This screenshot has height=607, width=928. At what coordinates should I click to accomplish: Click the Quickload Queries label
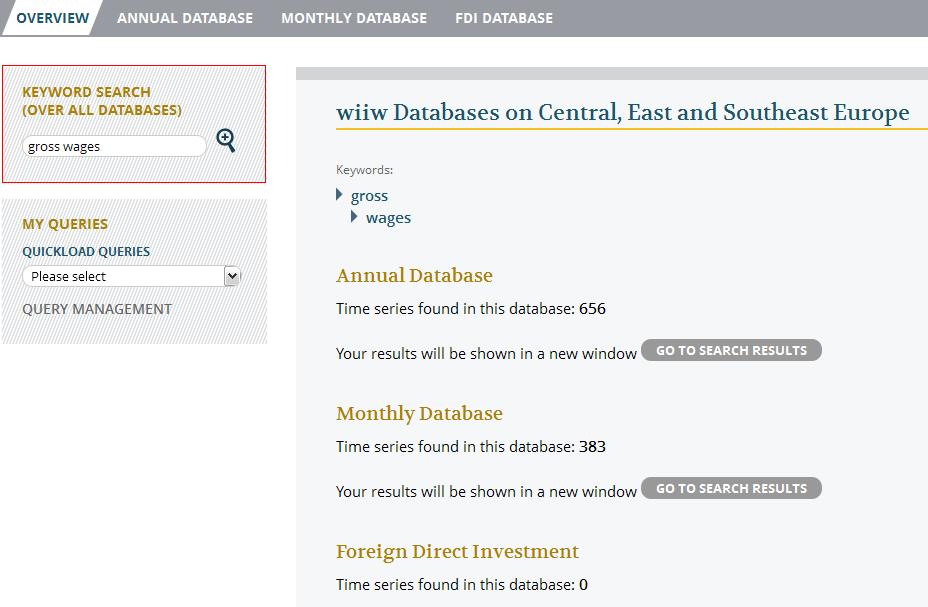(86, 252)
